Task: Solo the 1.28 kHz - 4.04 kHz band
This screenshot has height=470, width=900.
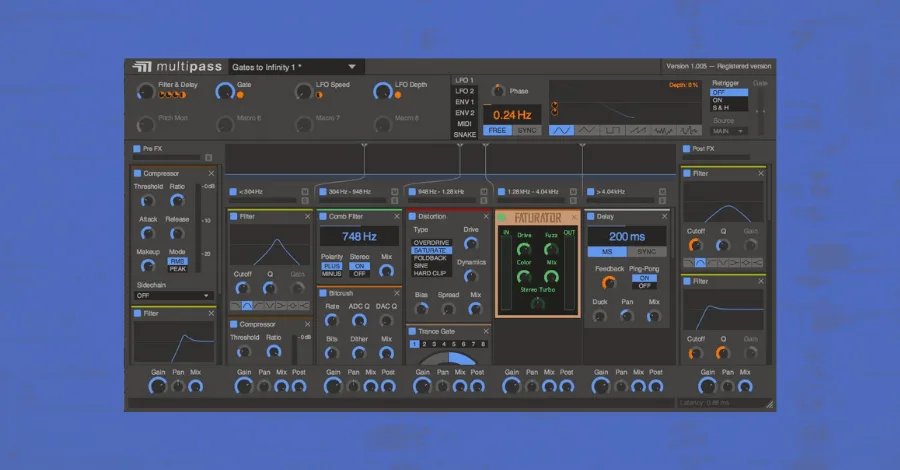Action: pos(573,201)
